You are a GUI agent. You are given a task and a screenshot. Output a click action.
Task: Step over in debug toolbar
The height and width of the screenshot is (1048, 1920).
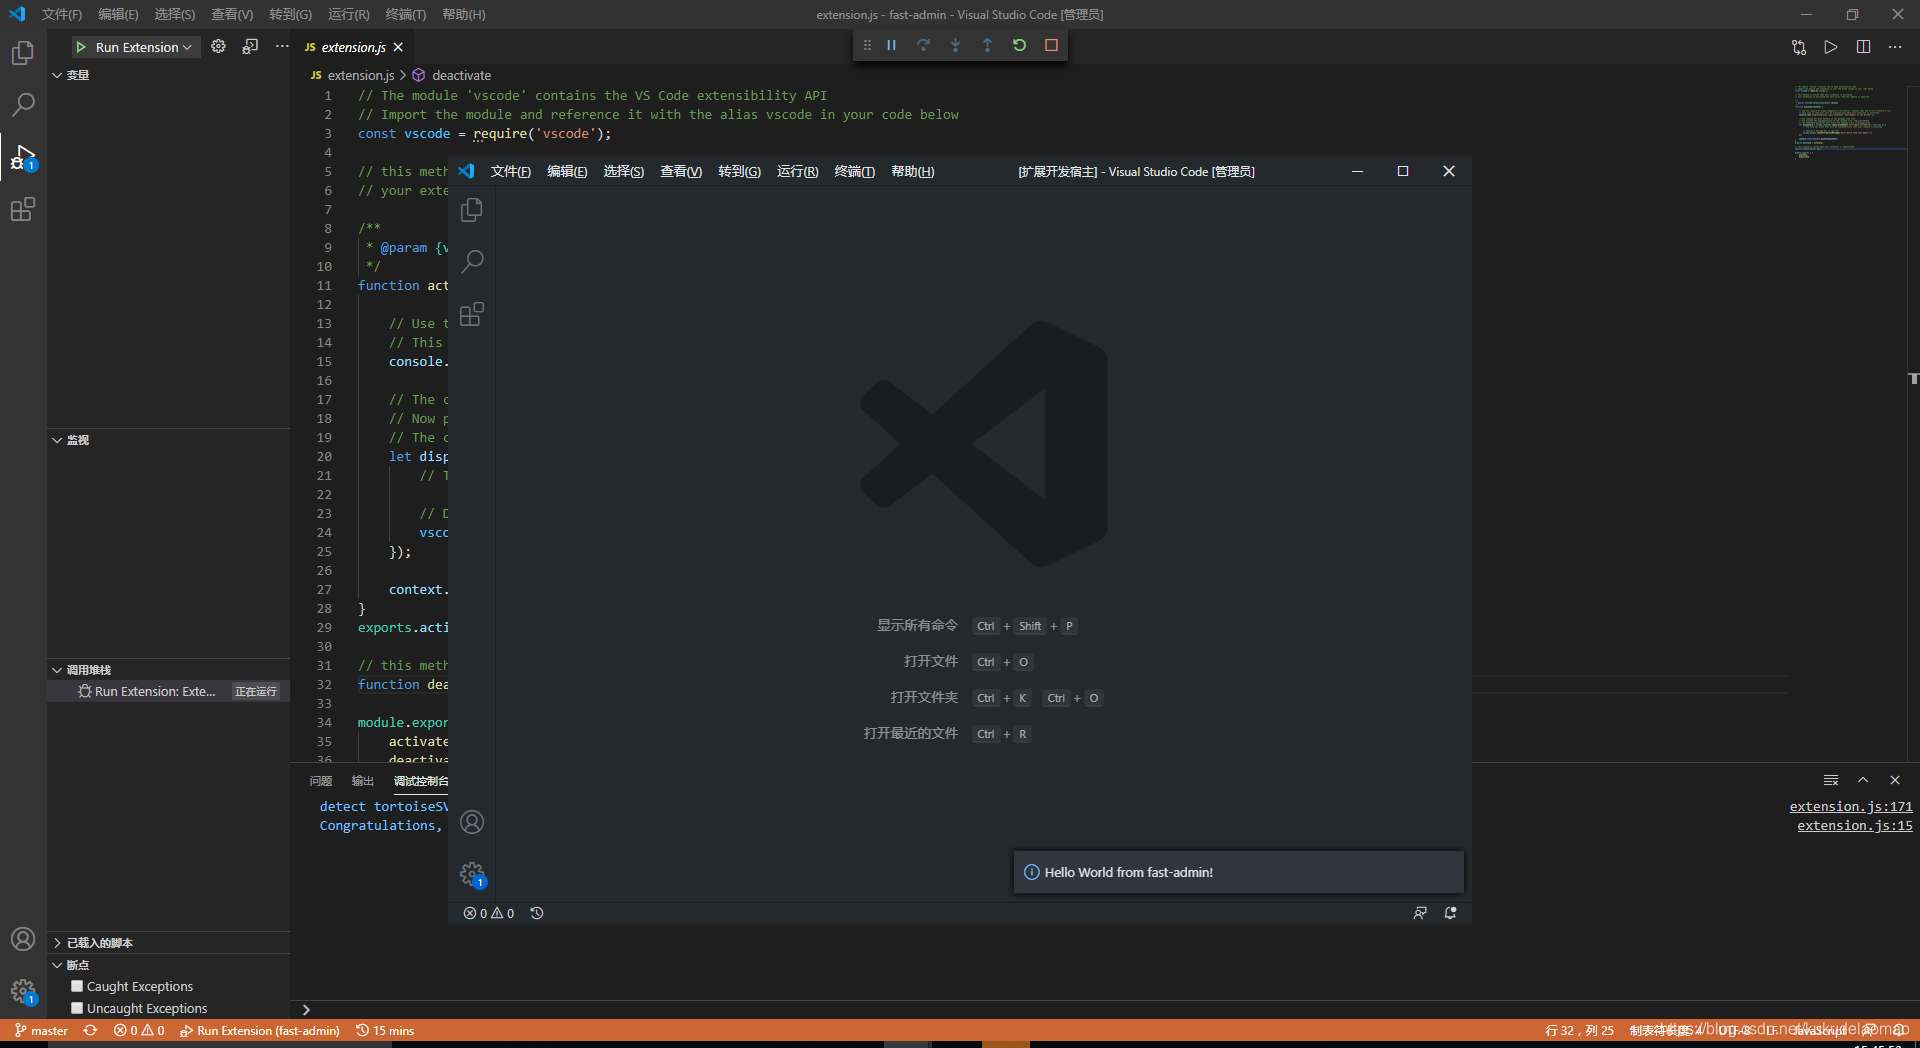(923, 45)
